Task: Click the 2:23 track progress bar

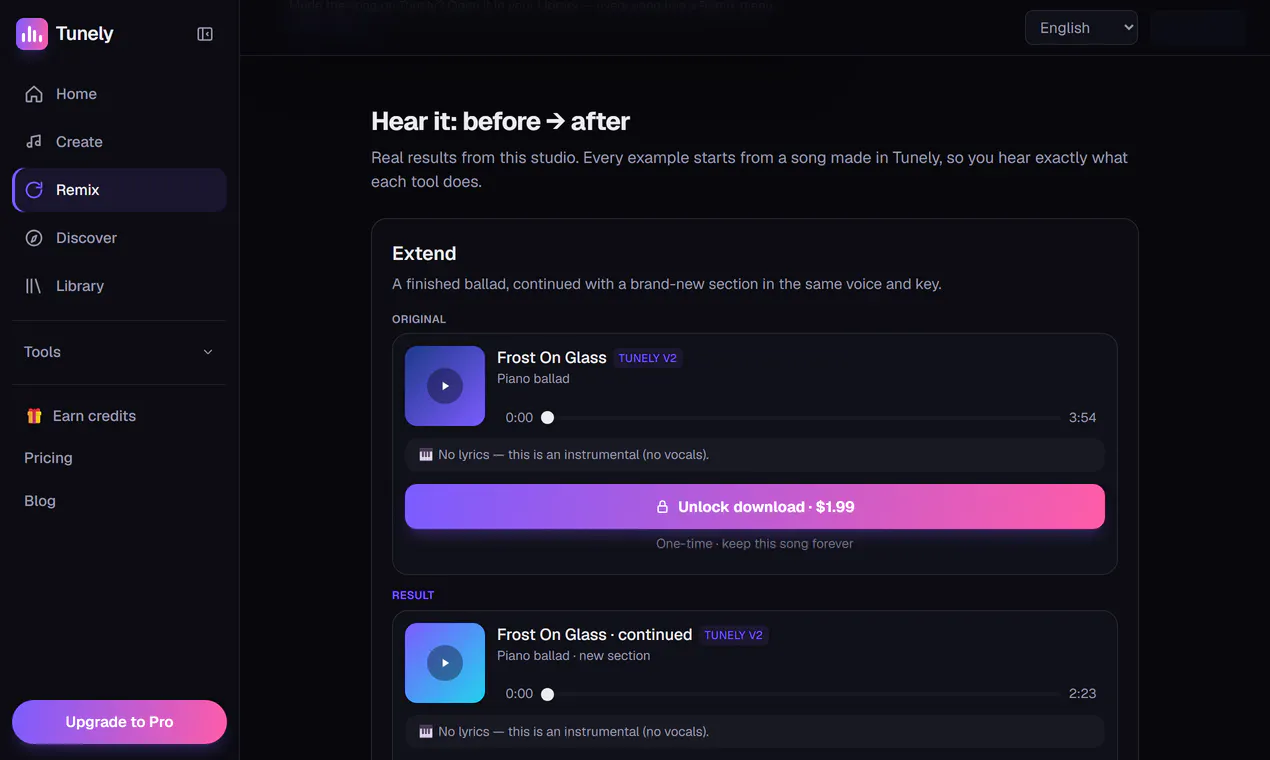Action: coord(800,694)
